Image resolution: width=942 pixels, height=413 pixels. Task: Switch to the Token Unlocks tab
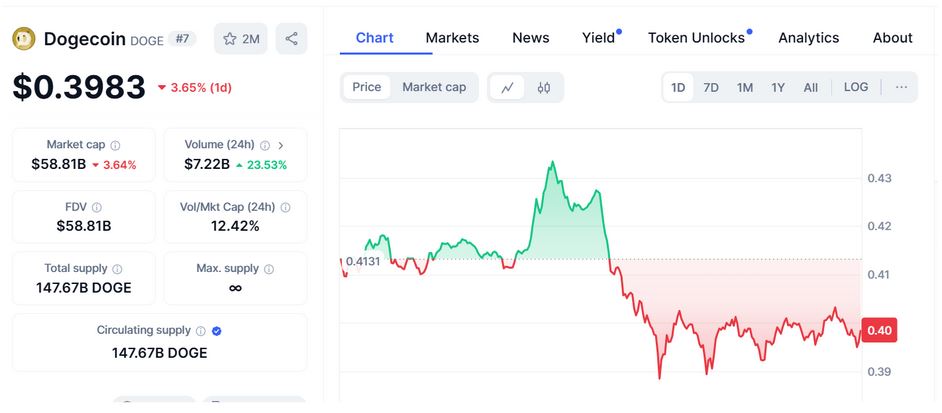pos(696,38)
